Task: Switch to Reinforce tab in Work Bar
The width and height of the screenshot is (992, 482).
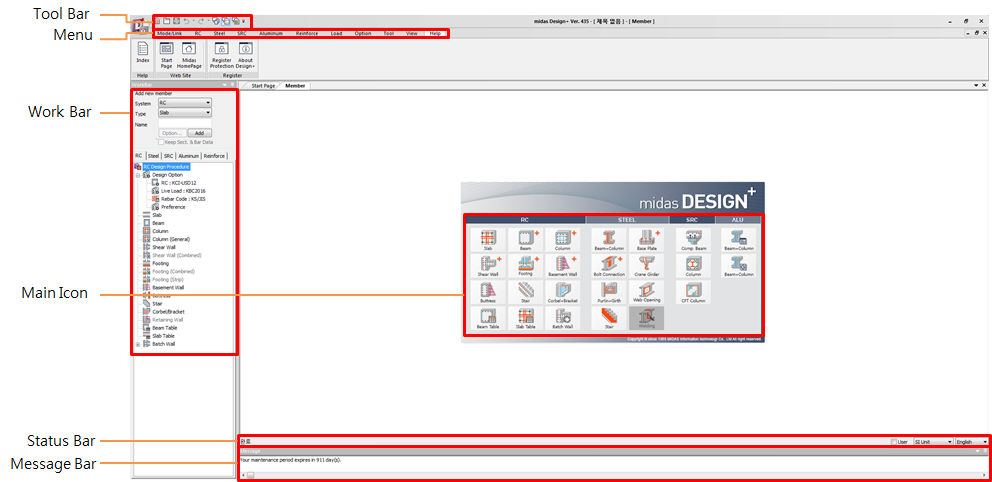Action: (x=214, y=156)
